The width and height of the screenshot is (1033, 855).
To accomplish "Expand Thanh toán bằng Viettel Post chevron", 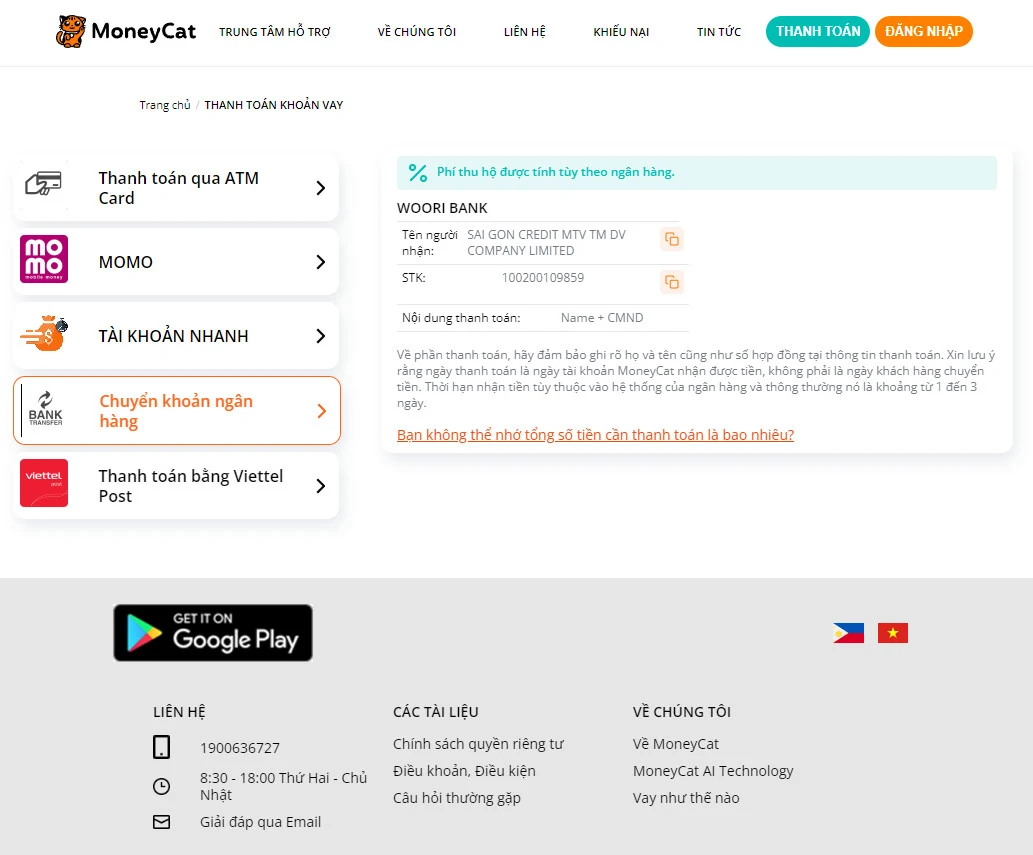I will coord(321,486).
